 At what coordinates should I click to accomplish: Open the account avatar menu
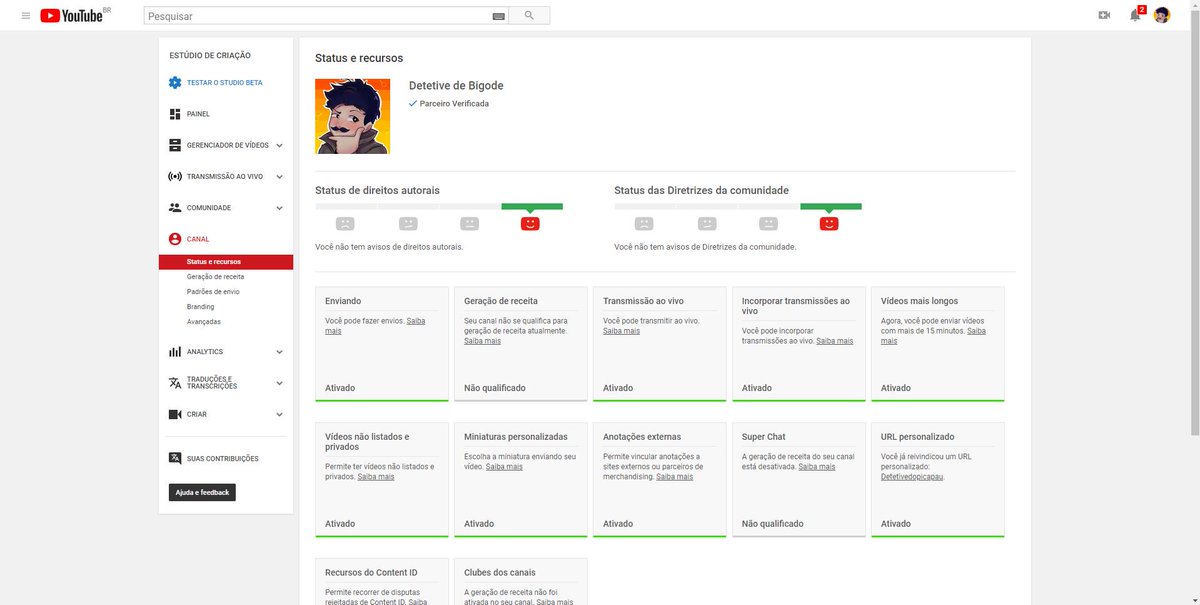tap(1162, 15)
